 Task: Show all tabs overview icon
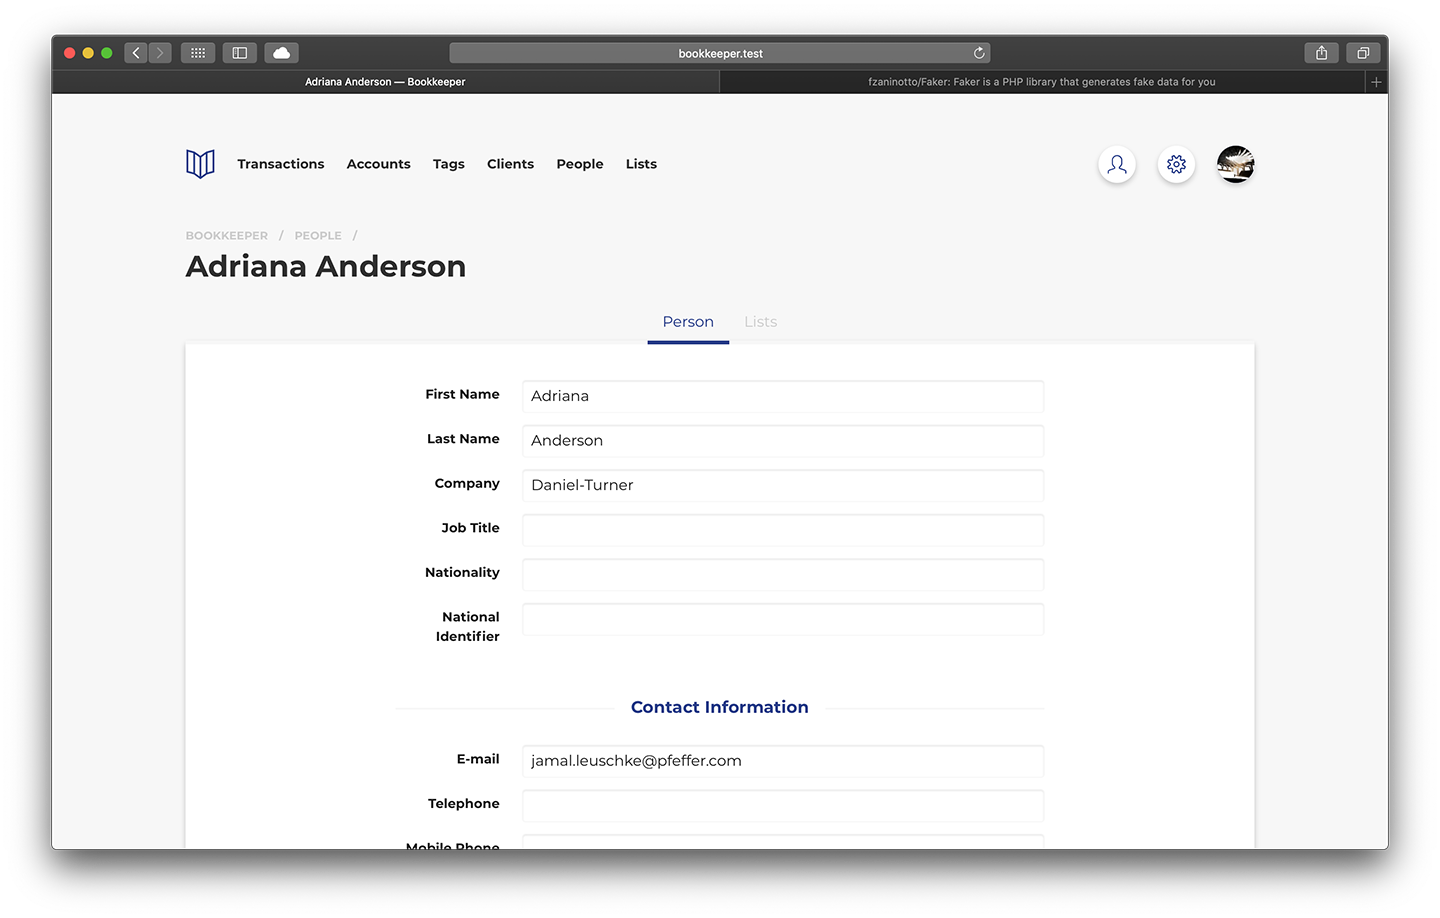(1363, 53)
